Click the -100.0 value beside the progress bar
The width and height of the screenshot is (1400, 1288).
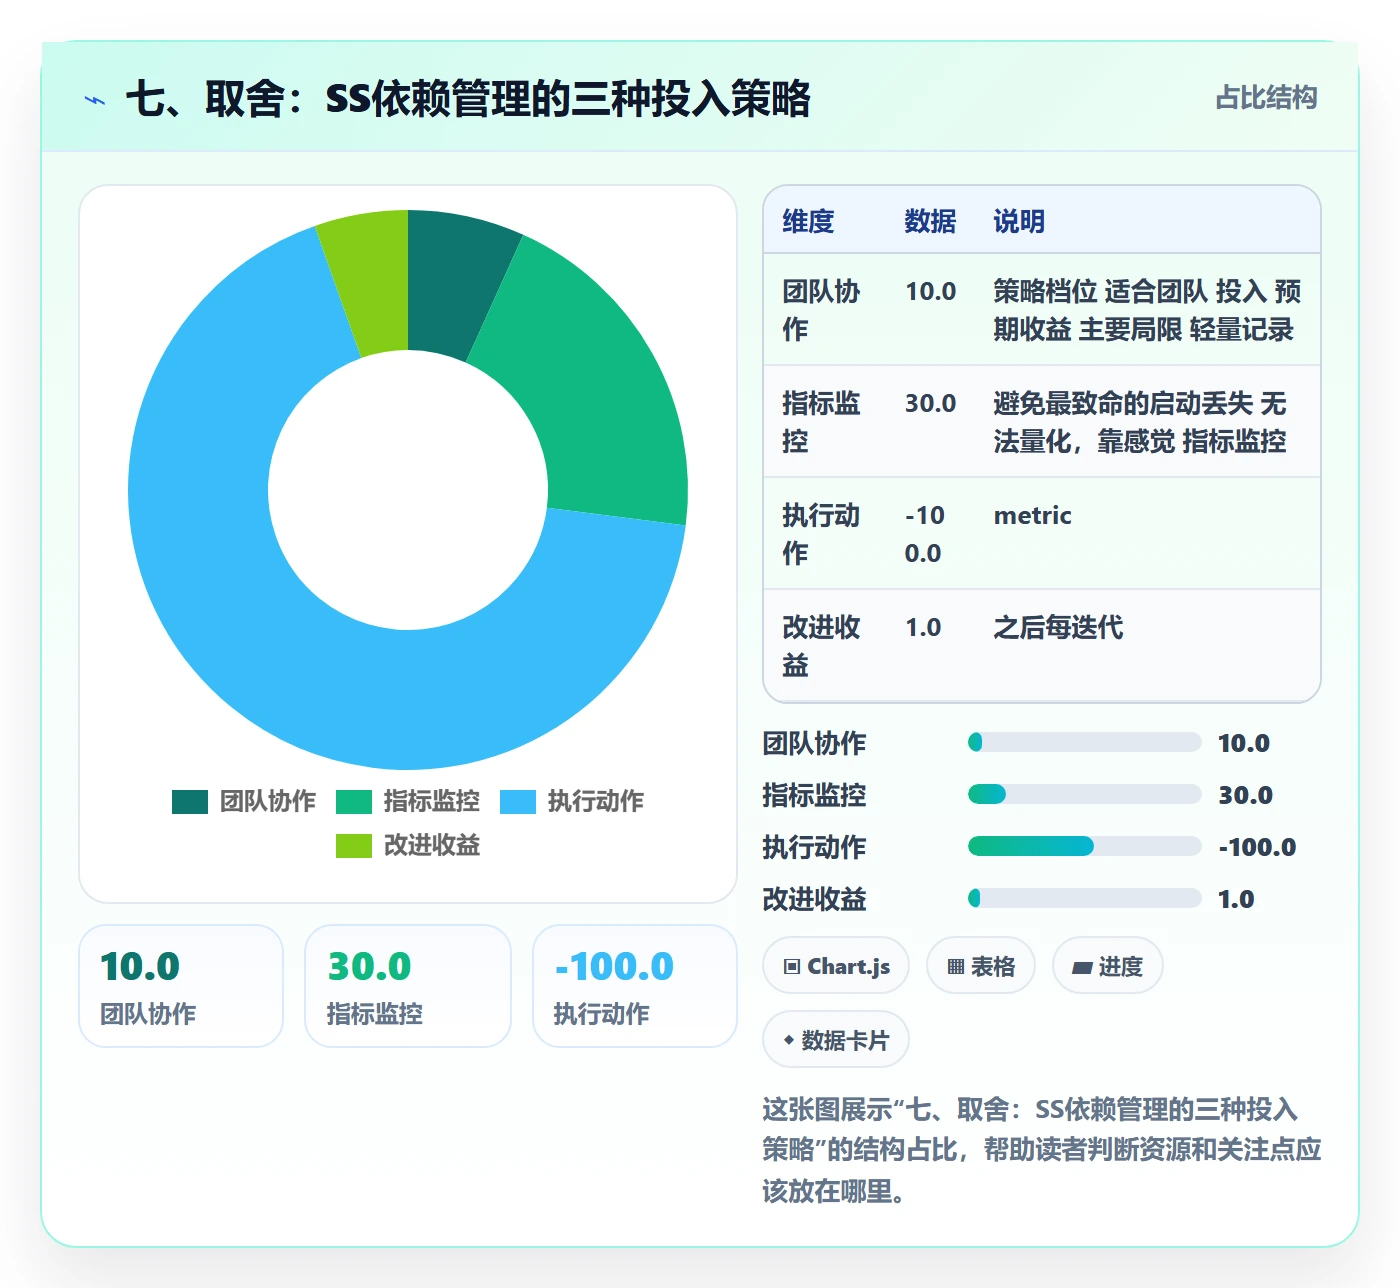click(1257, 847)
